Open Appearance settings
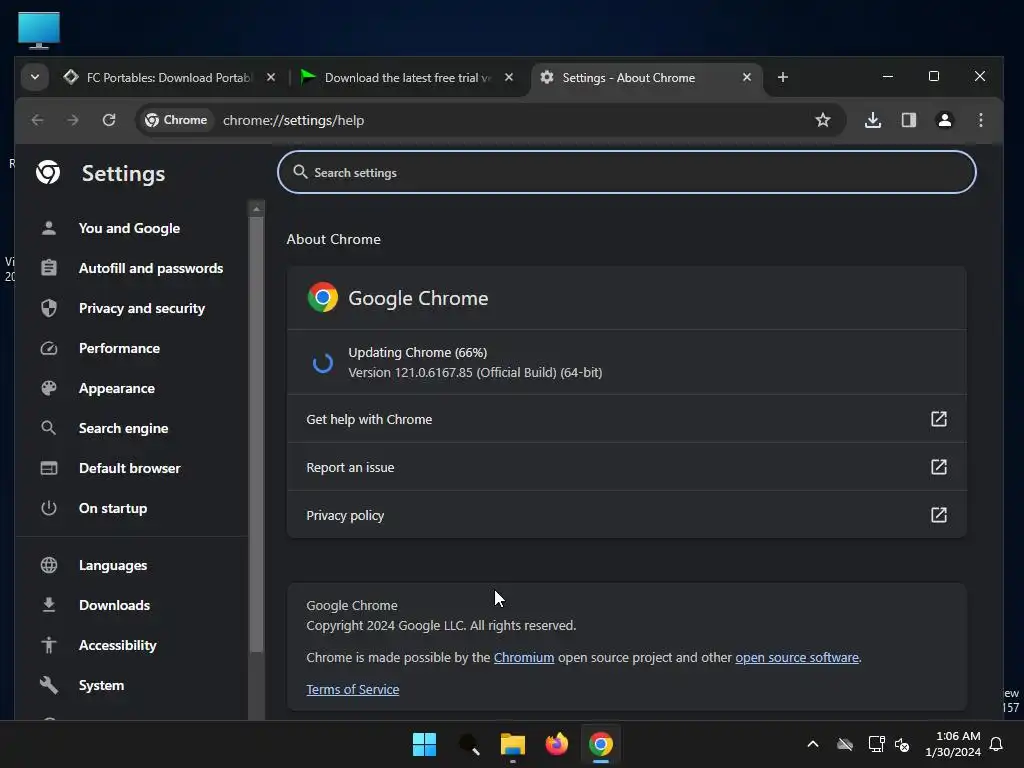The image size is (1024, 768). coord(116,388)
